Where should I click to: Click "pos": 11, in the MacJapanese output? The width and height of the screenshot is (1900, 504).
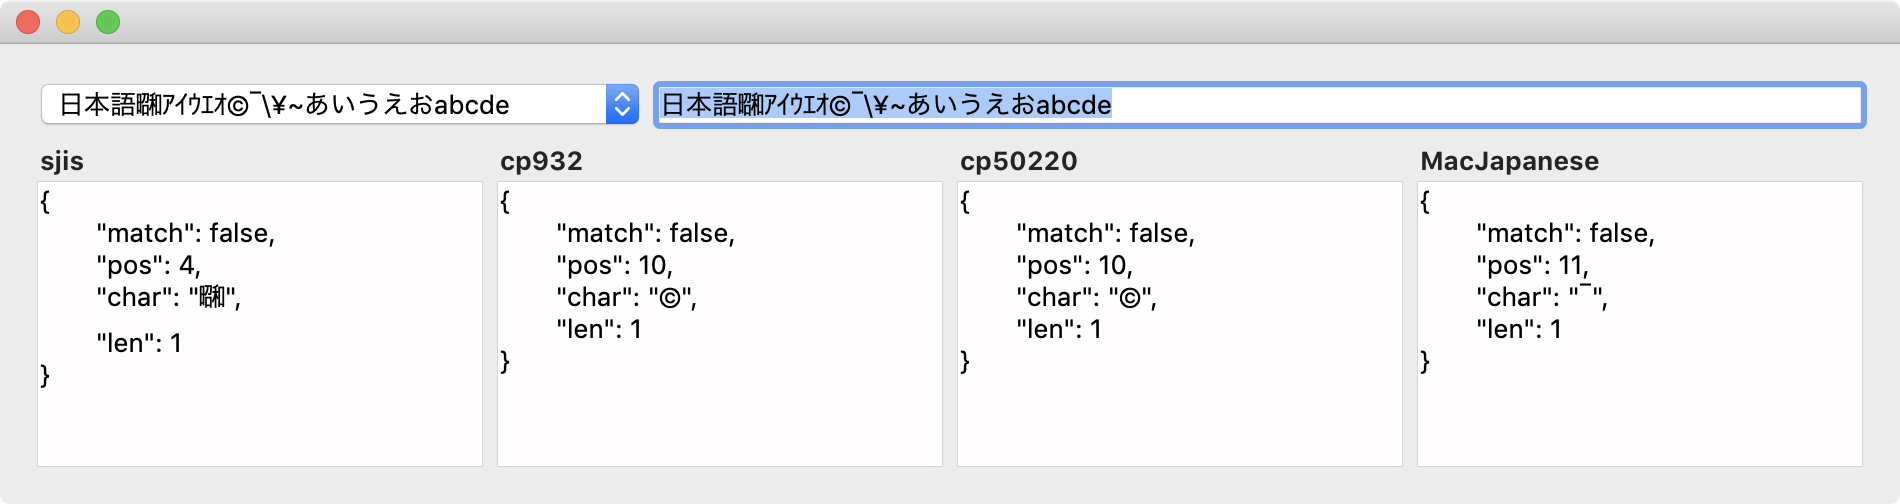point(1533,266)
